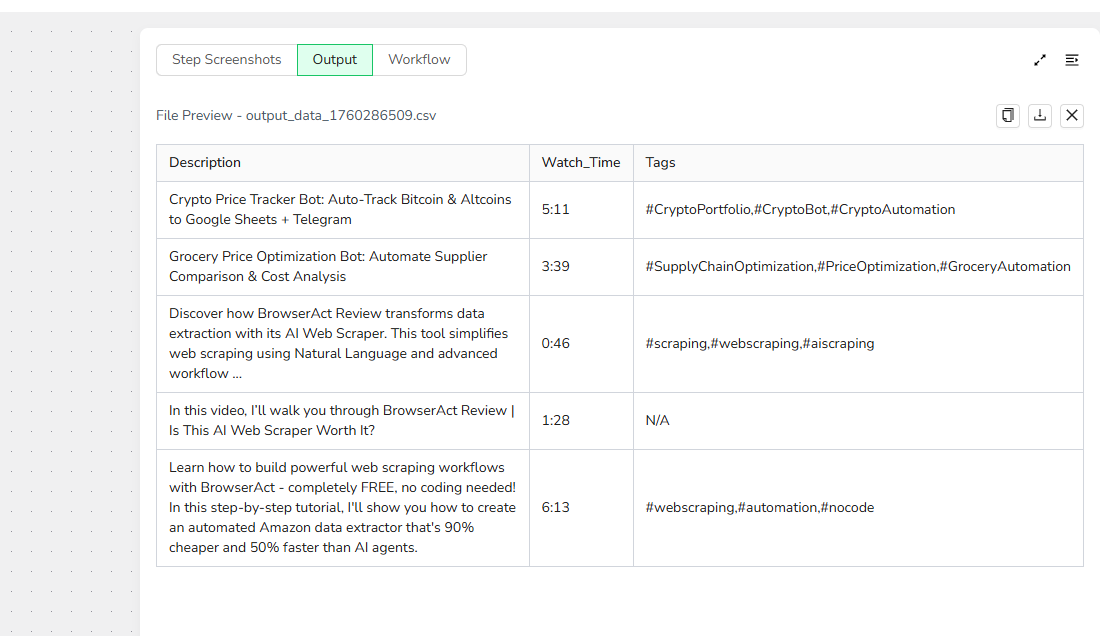Screen dimensions: 1100x636
Task: Select the Grocery Price Optimization Bot description cell
Action: pyautogui.click(x=328, y=267)
